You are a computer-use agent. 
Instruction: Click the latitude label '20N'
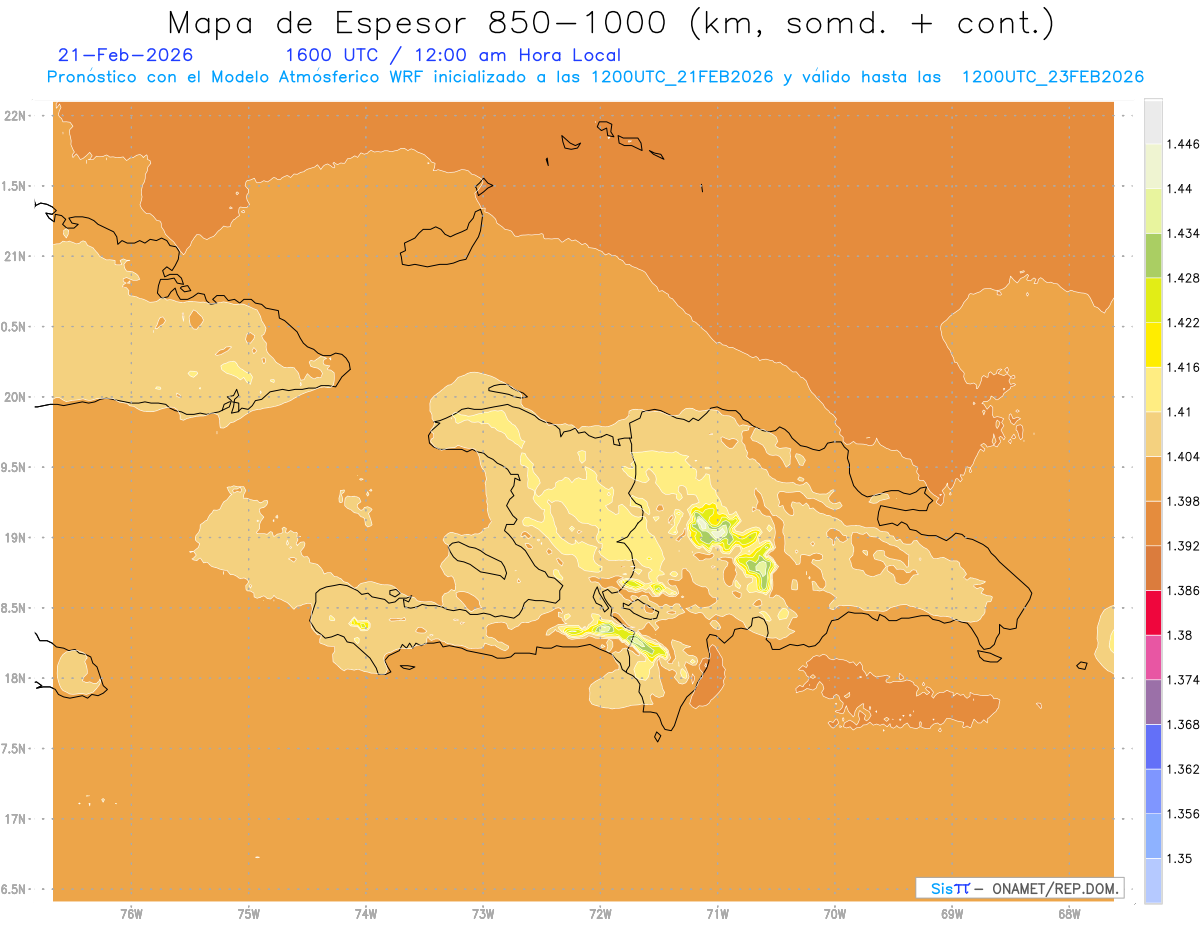click(15, 397)
